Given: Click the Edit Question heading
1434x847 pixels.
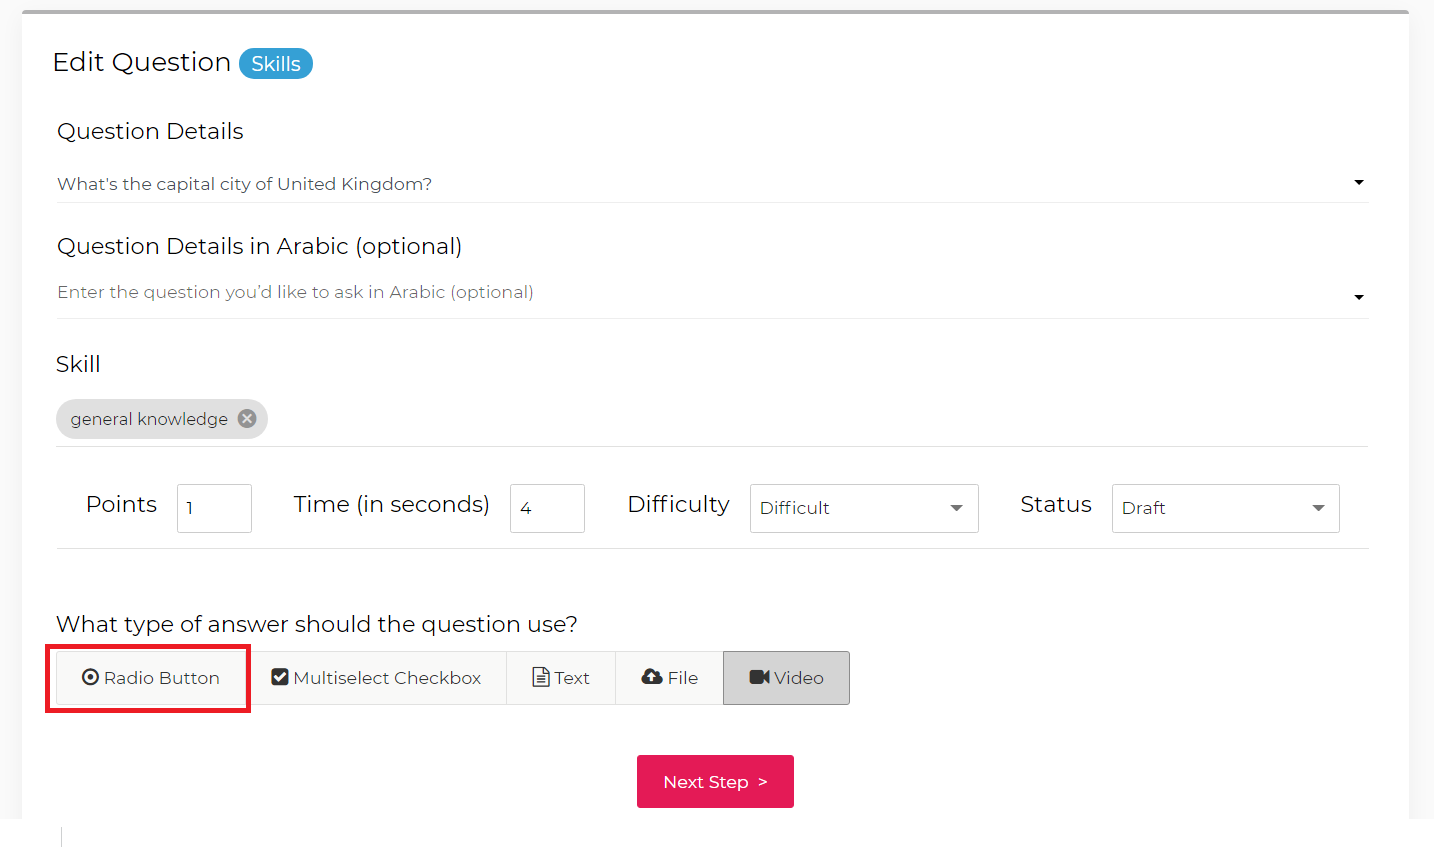Looking at the screenshot, I should click(142, 62).
